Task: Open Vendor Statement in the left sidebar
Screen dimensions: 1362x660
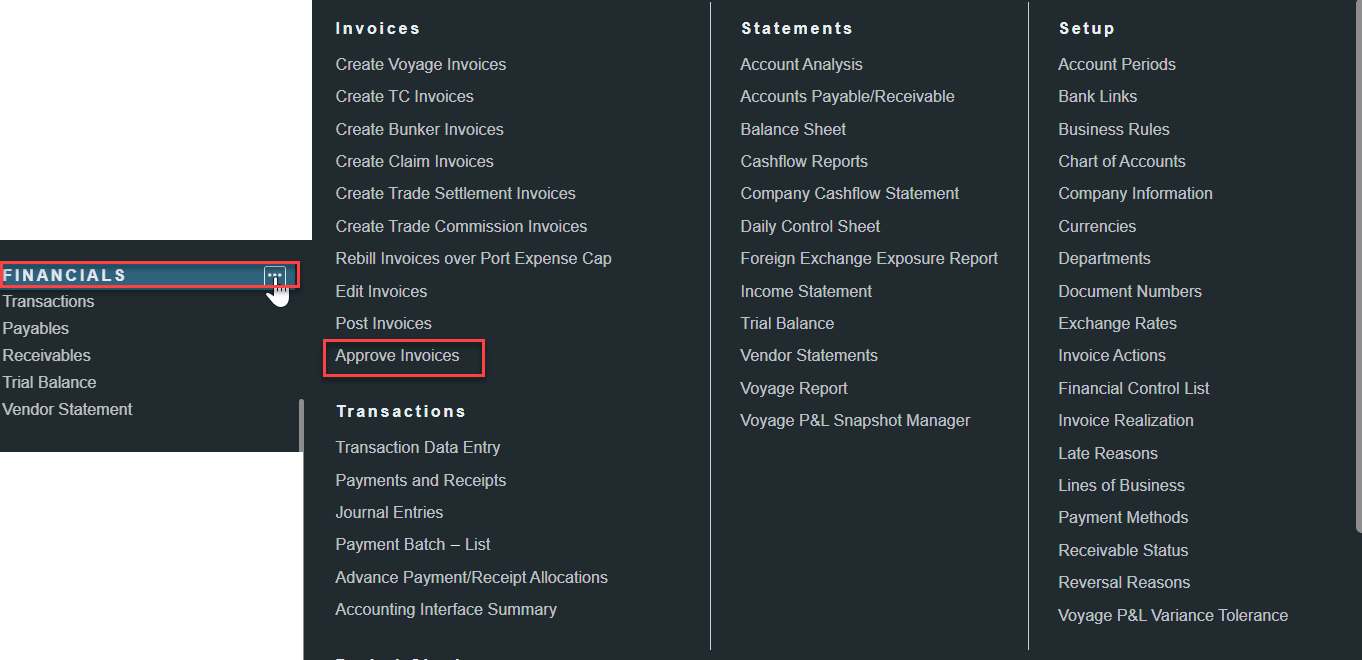Action: tap(67, 410)
